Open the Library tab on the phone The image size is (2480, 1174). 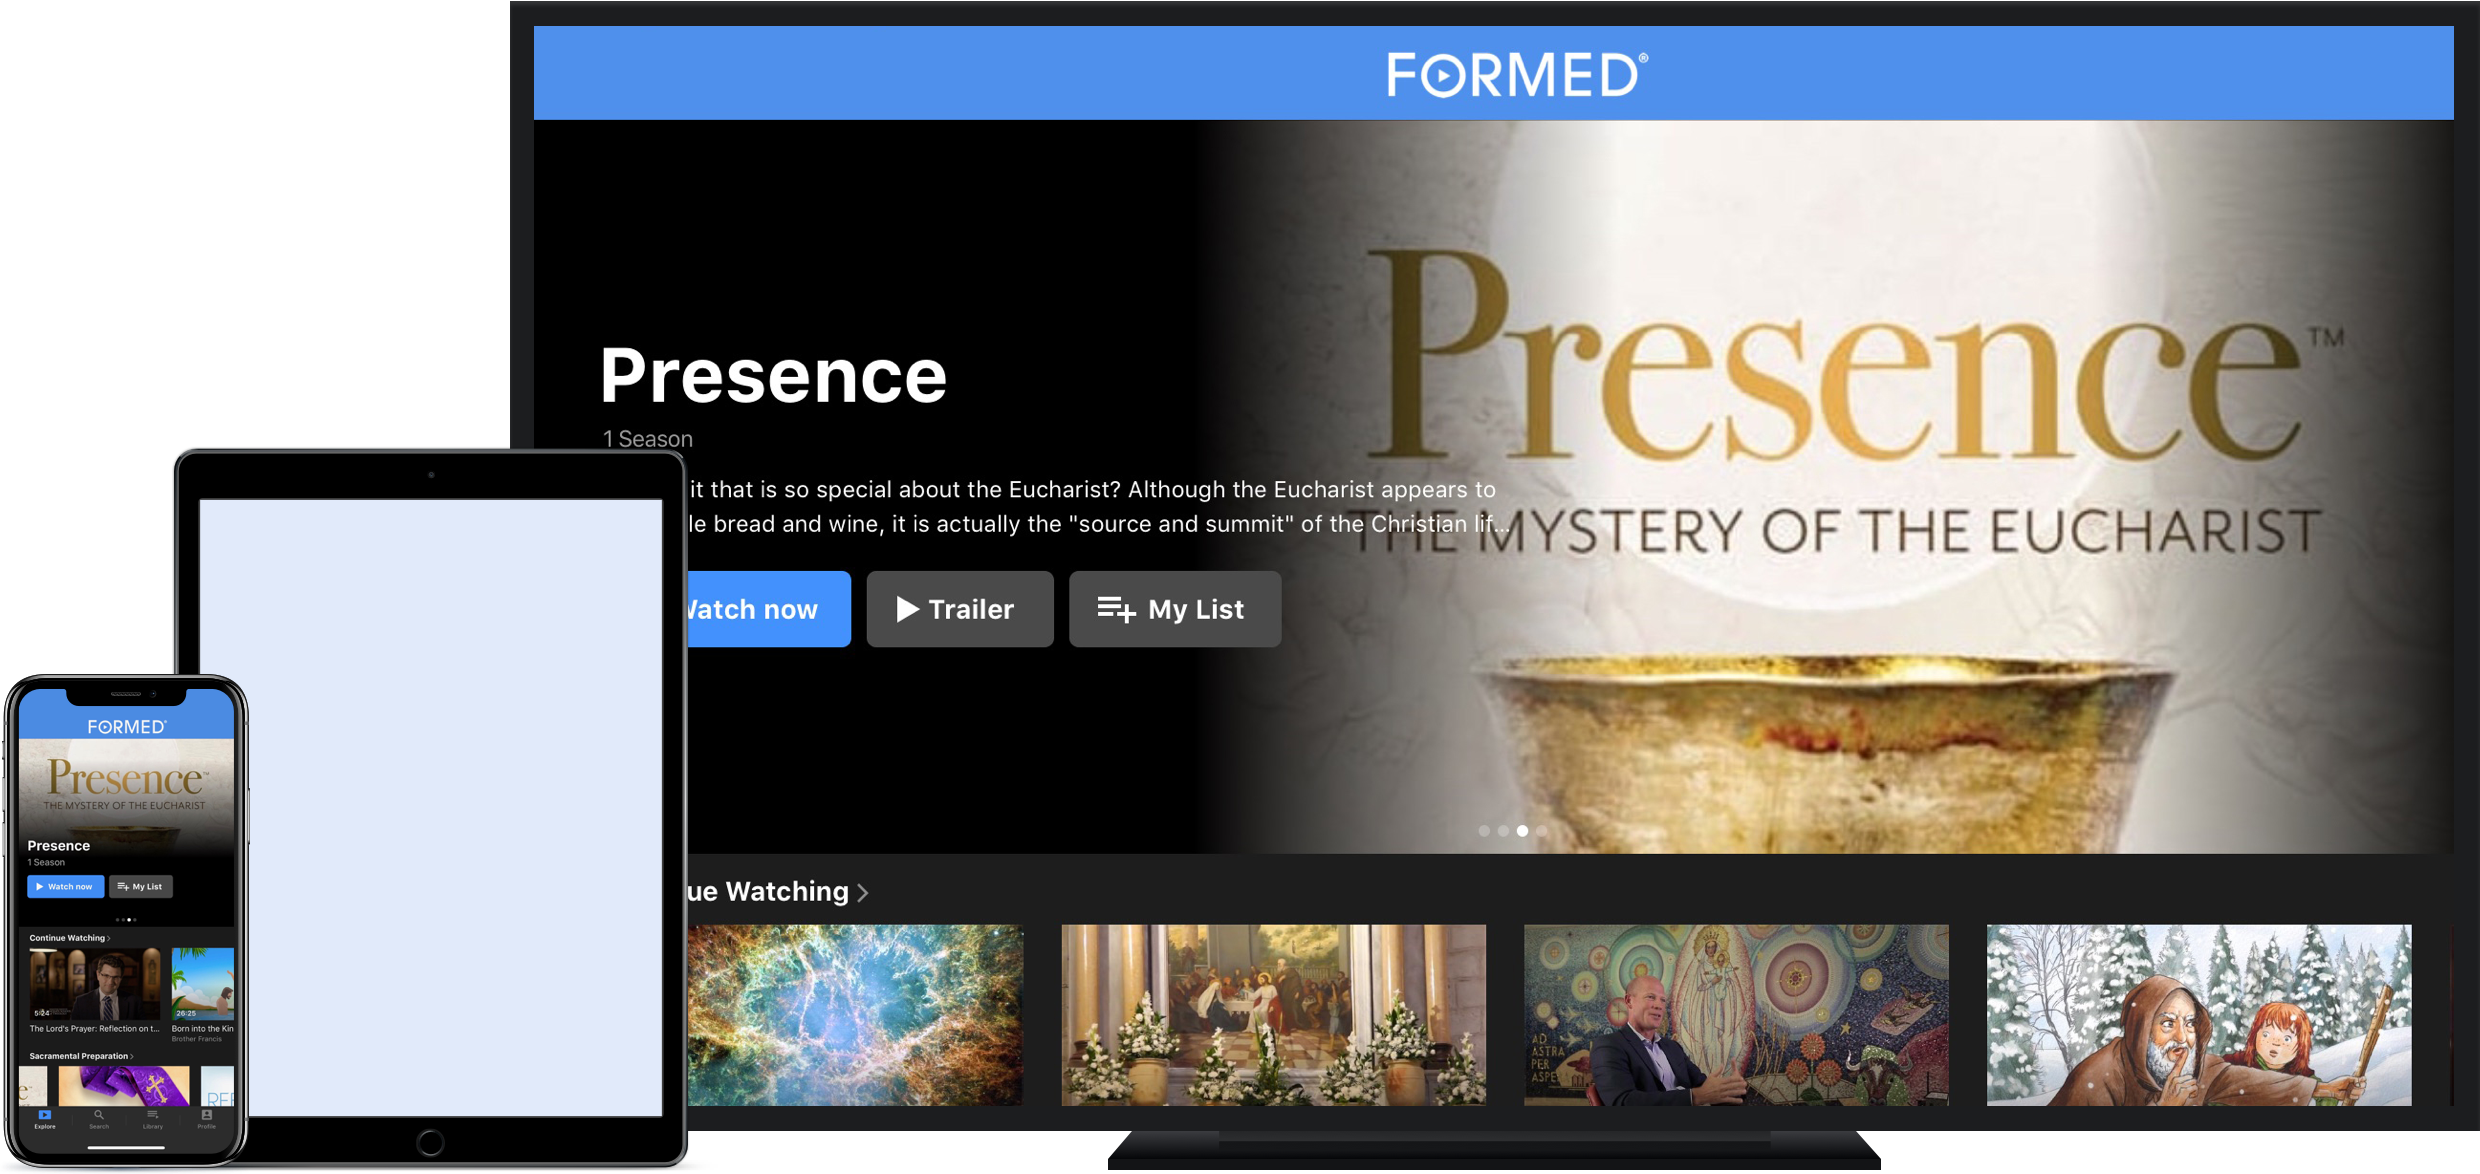pyautogui.click(x=153, y=1119)
